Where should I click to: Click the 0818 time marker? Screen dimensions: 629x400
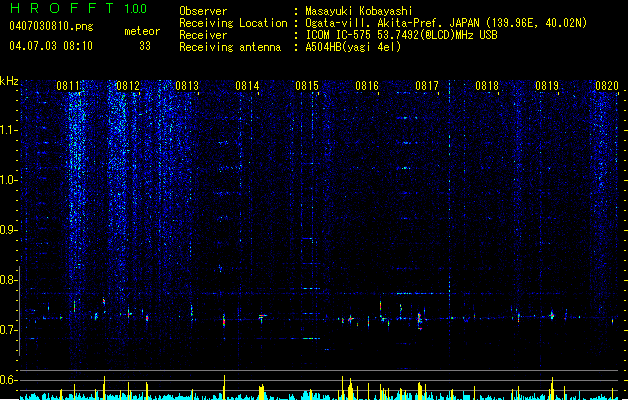487,86
